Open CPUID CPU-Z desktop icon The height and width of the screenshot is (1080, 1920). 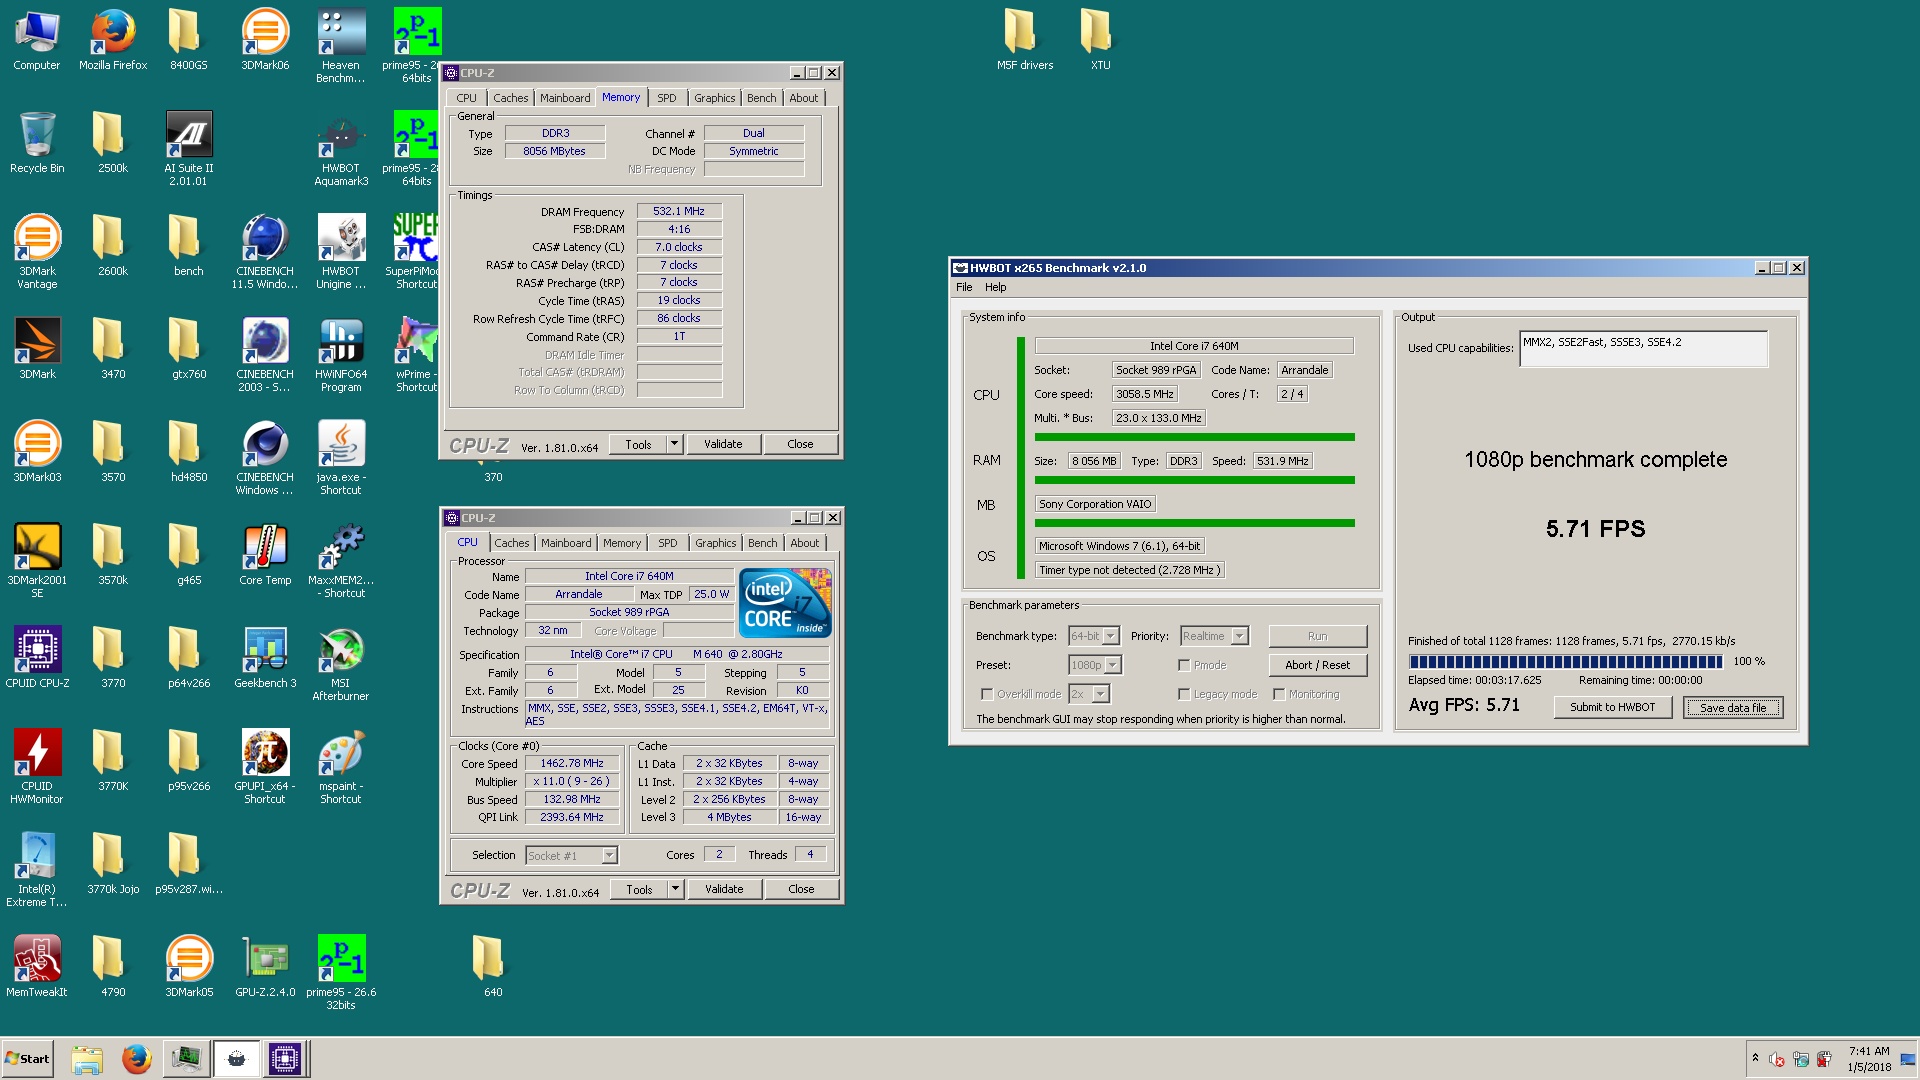(37, 658)
